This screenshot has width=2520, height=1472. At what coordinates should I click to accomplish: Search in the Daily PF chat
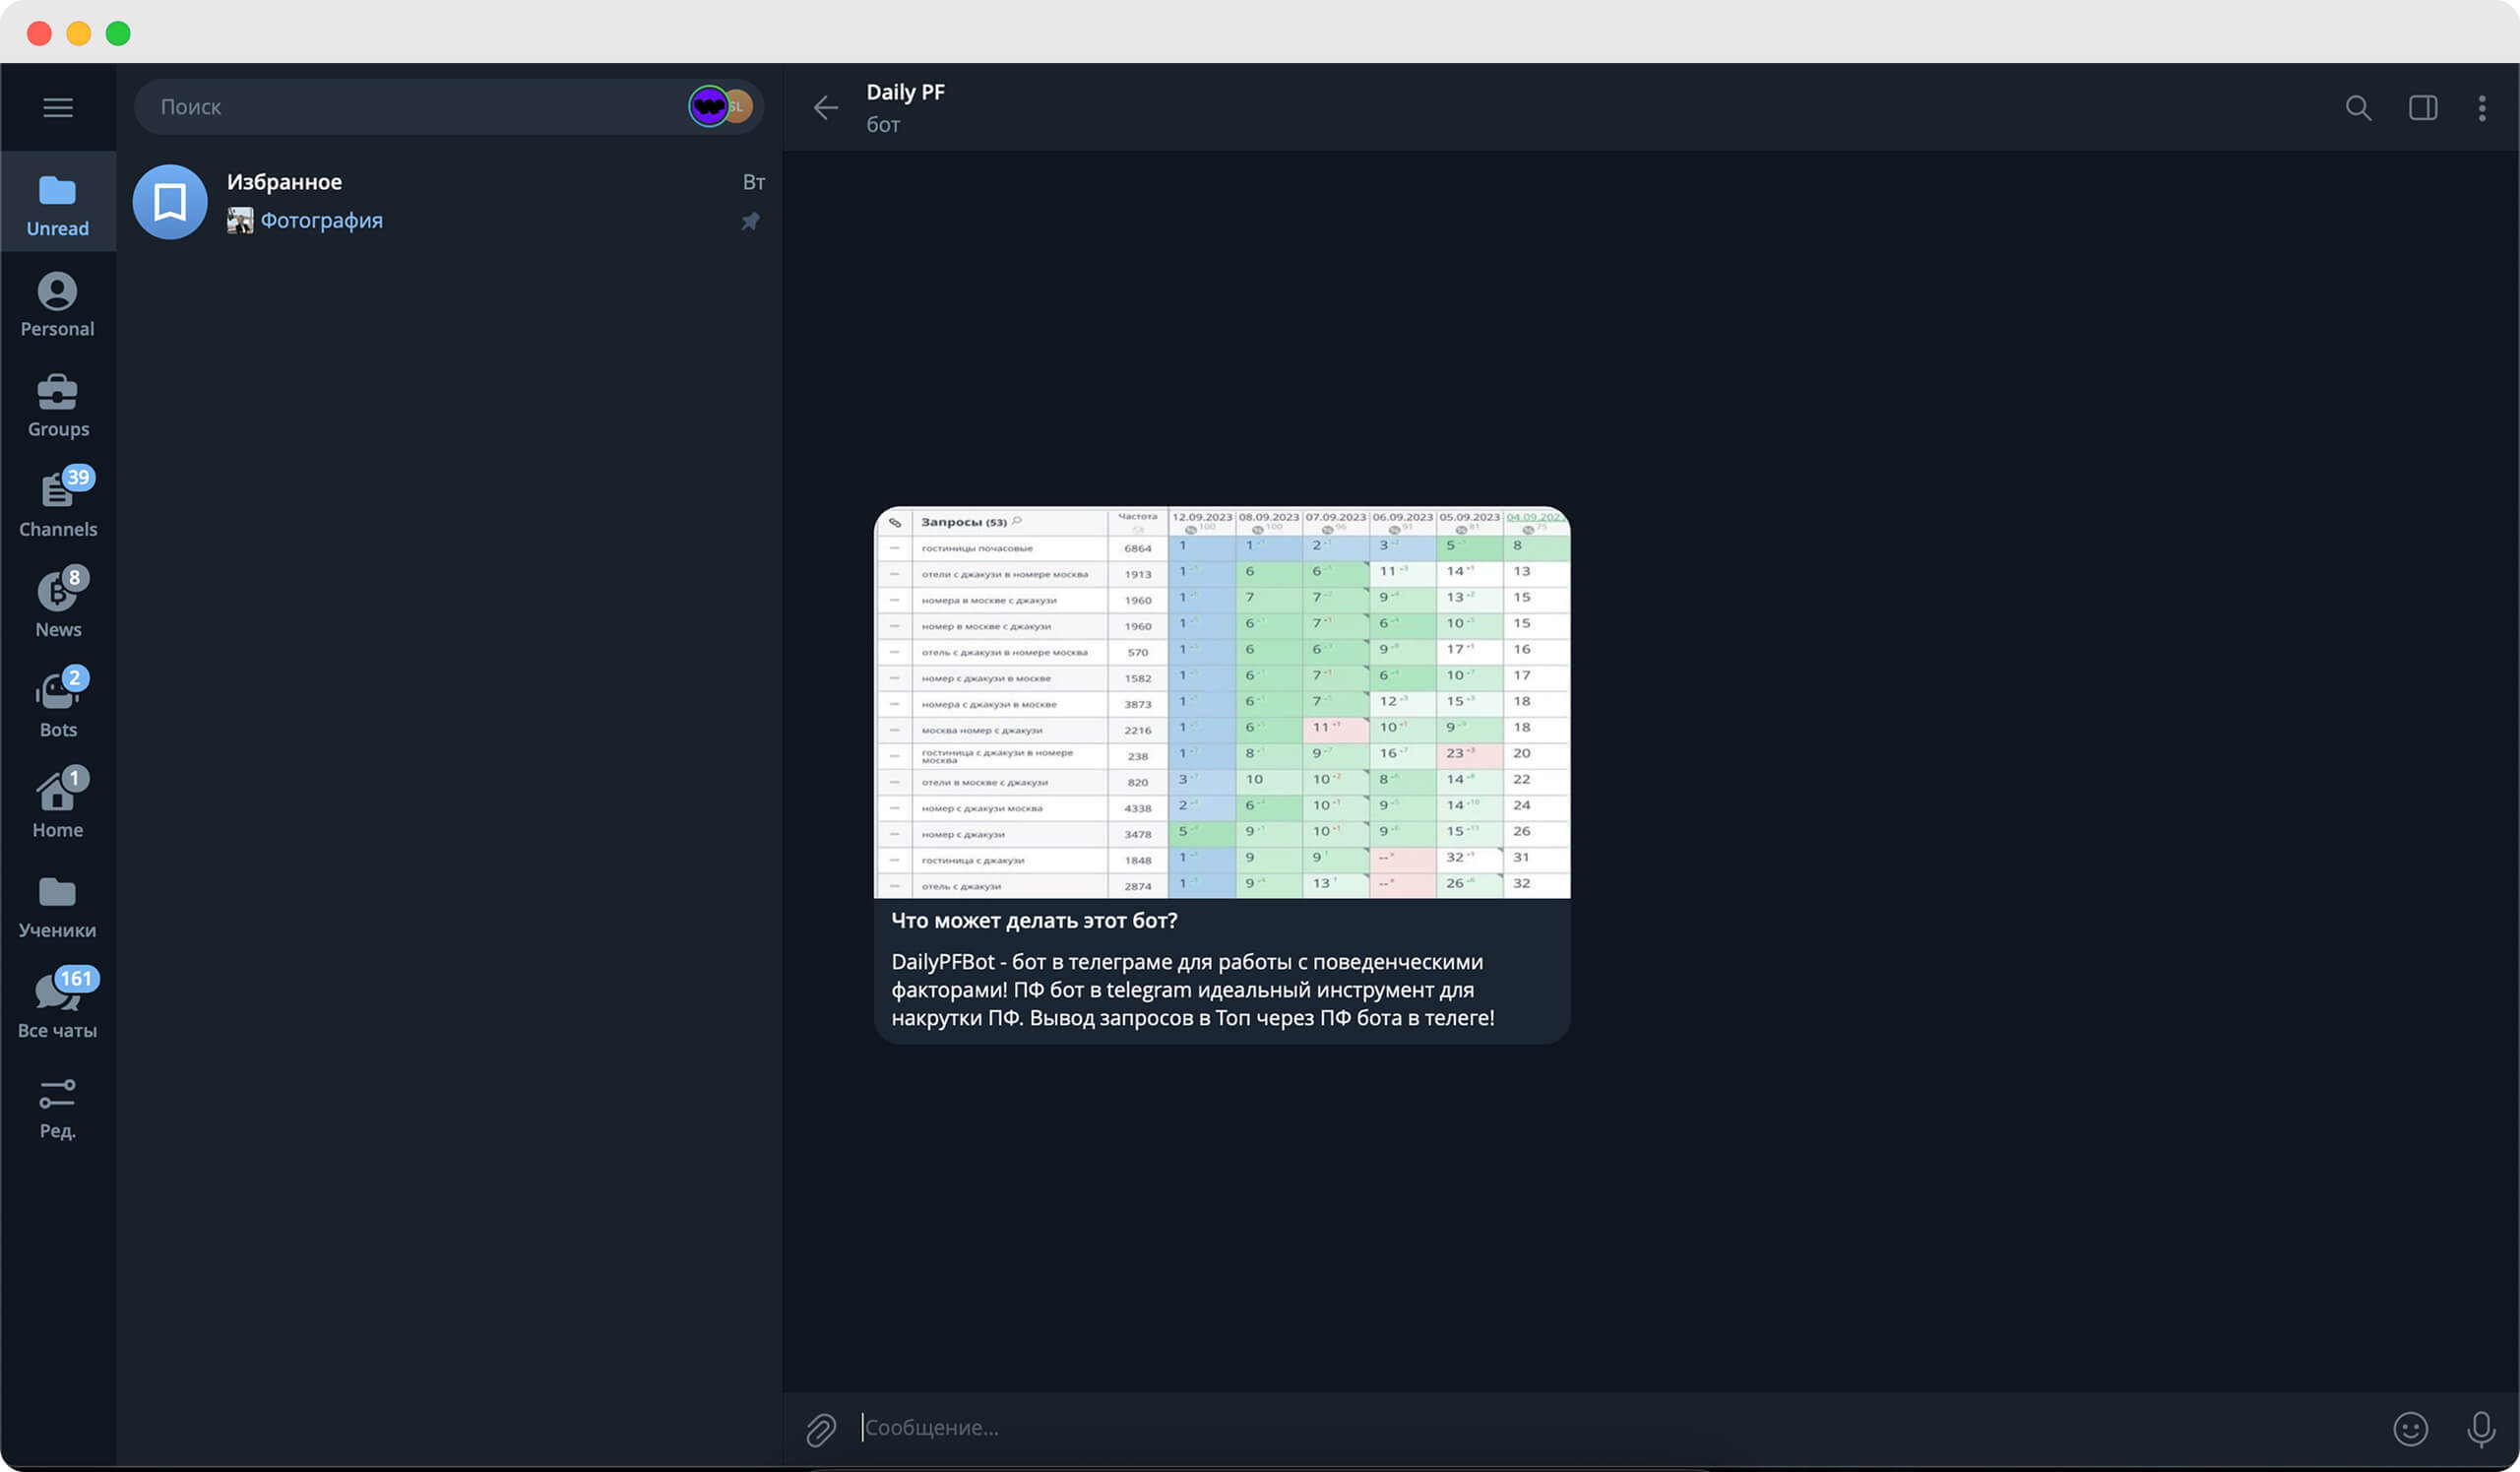pos(2358,107)
